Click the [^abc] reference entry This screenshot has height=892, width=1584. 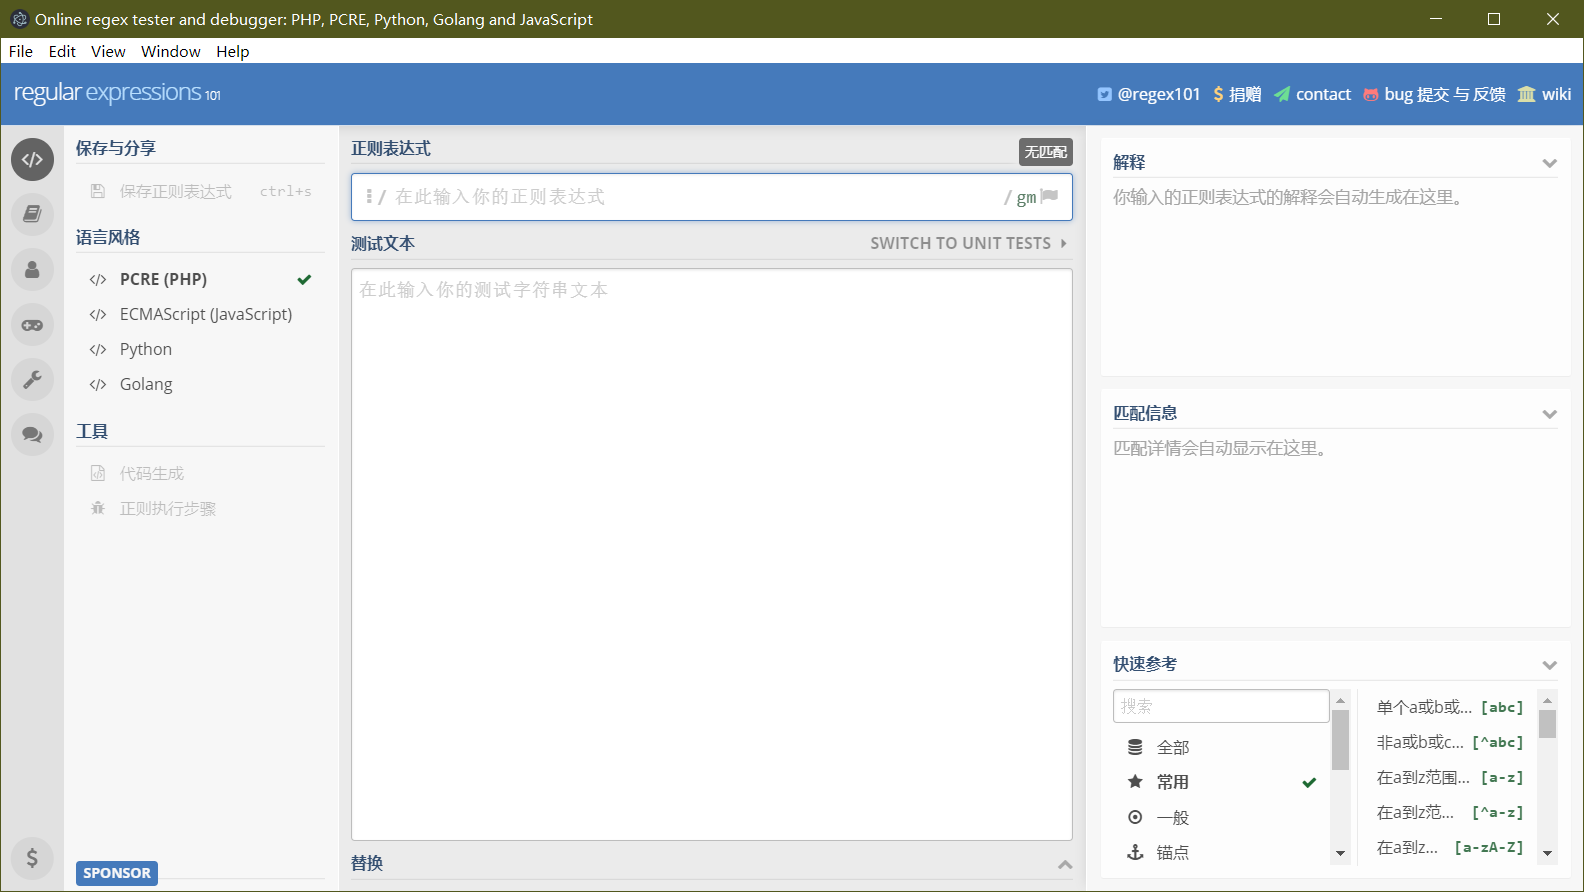1450,742
